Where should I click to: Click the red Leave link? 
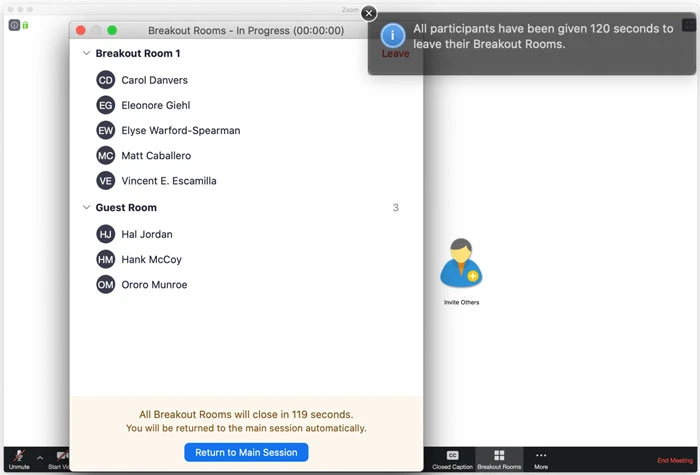395,54
